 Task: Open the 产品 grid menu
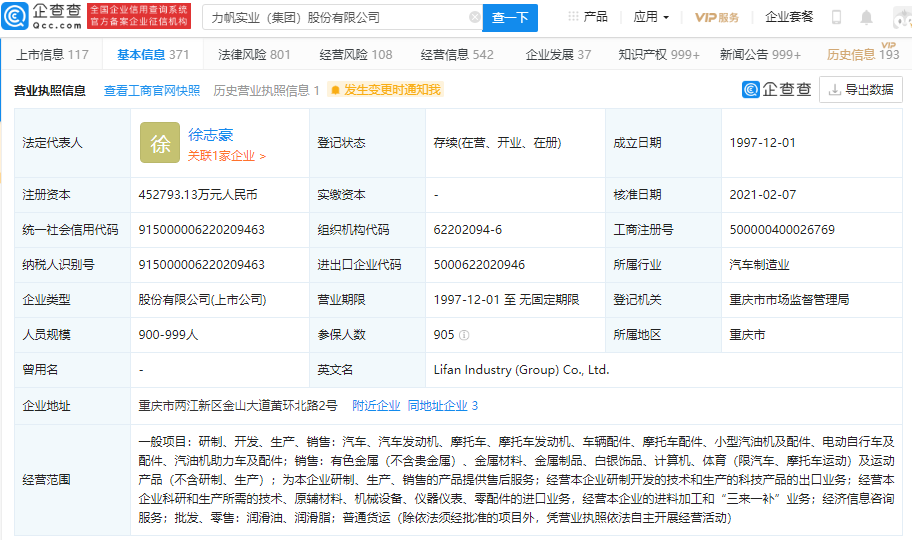click(x=588, y=17)
